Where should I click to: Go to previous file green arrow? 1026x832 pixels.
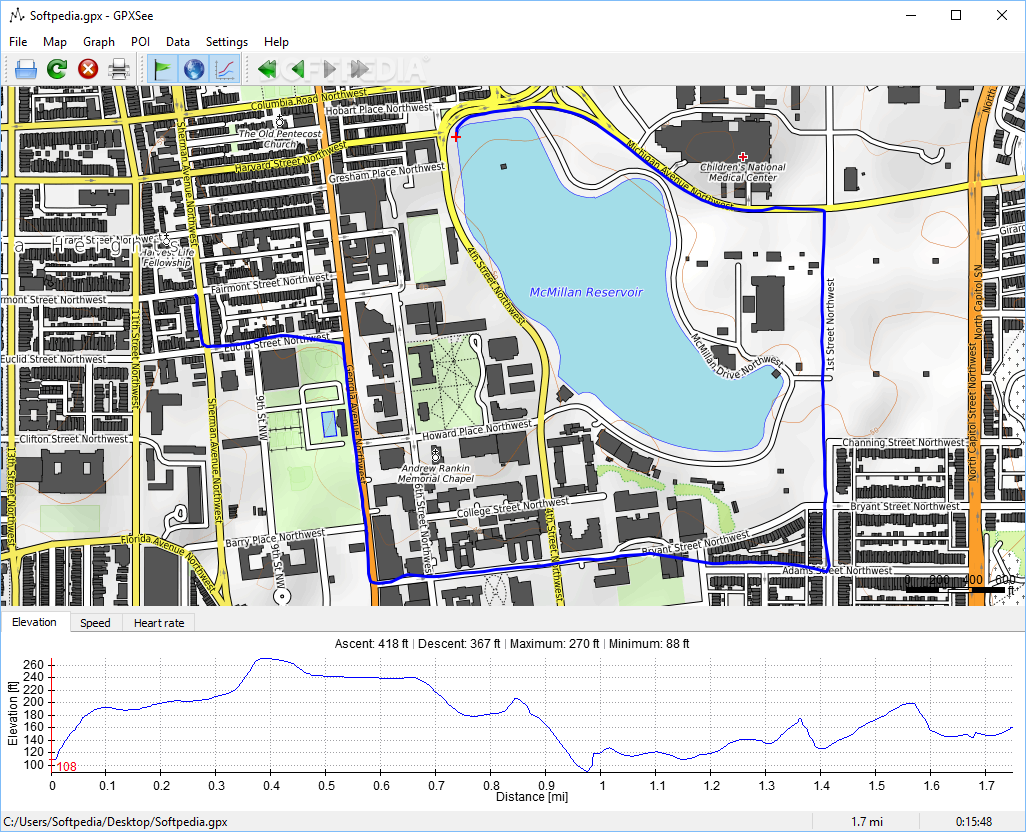coord(298,69)
